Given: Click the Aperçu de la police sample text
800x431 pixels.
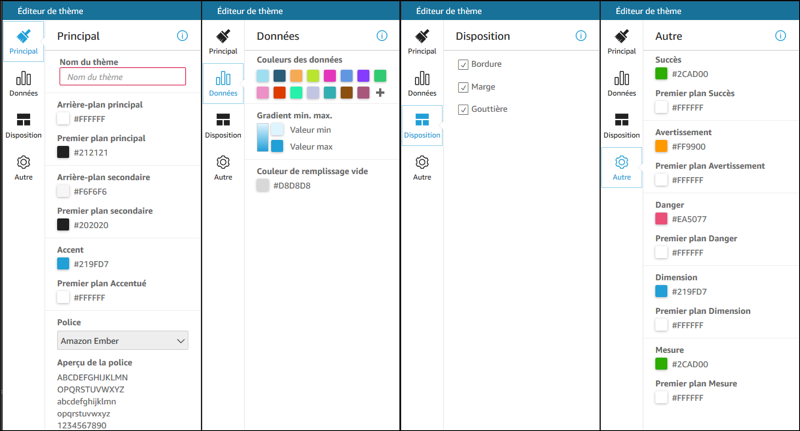Looking at the screenshot, I should point(92,401).
